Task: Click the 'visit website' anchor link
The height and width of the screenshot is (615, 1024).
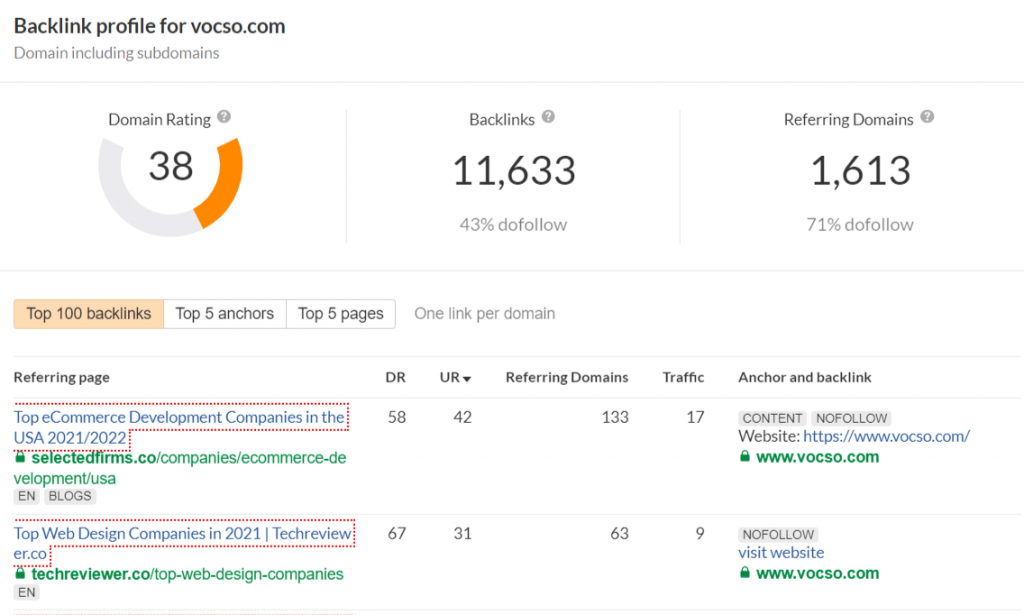Action: [x=781, y=552]
